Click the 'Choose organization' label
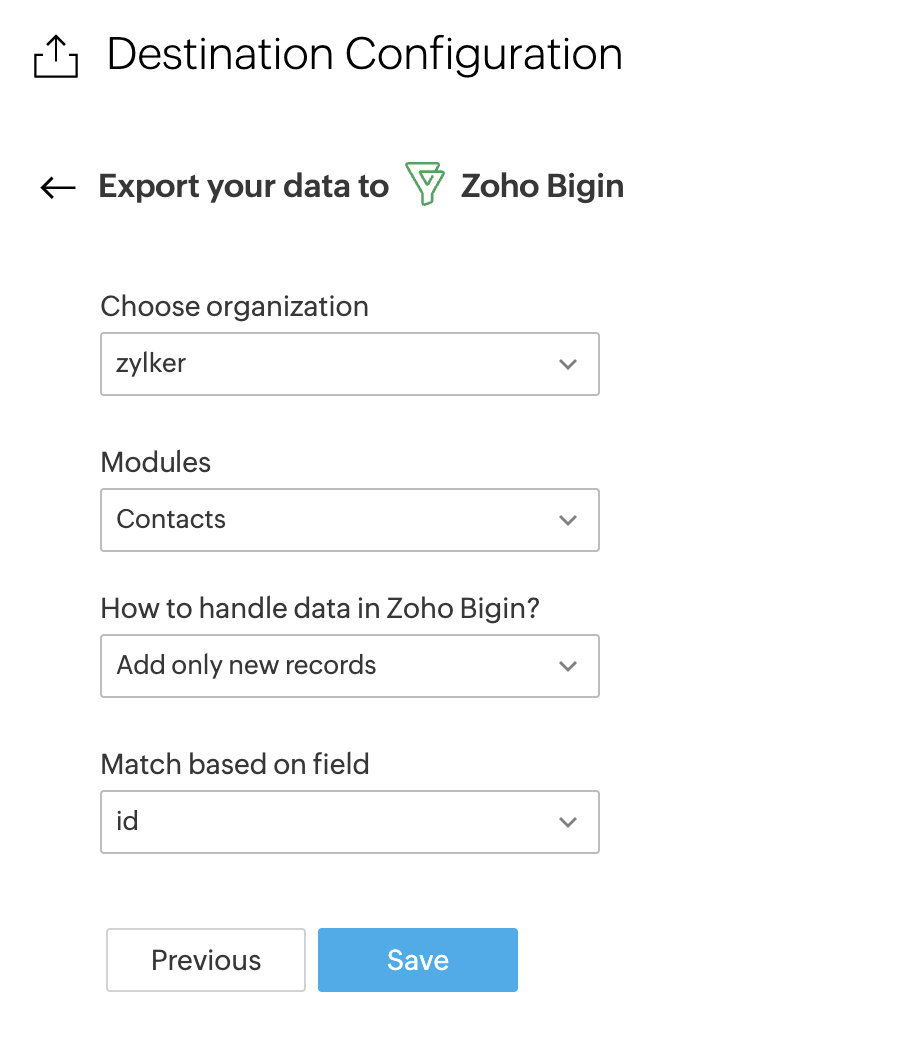The height and width of the screenshot is (1052, 898). click(234, 306)
